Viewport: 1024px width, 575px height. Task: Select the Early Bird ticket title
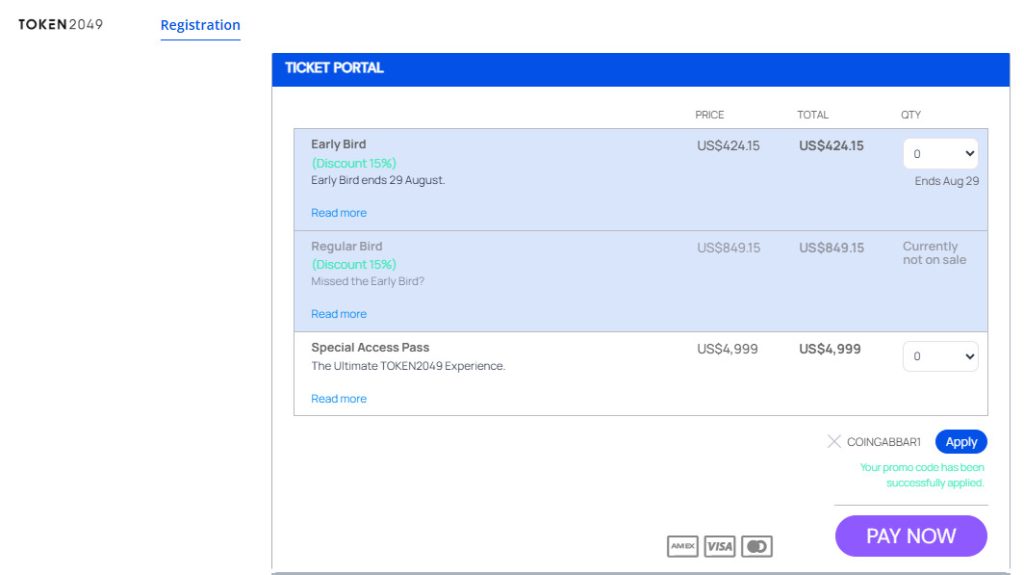(338, 144)
